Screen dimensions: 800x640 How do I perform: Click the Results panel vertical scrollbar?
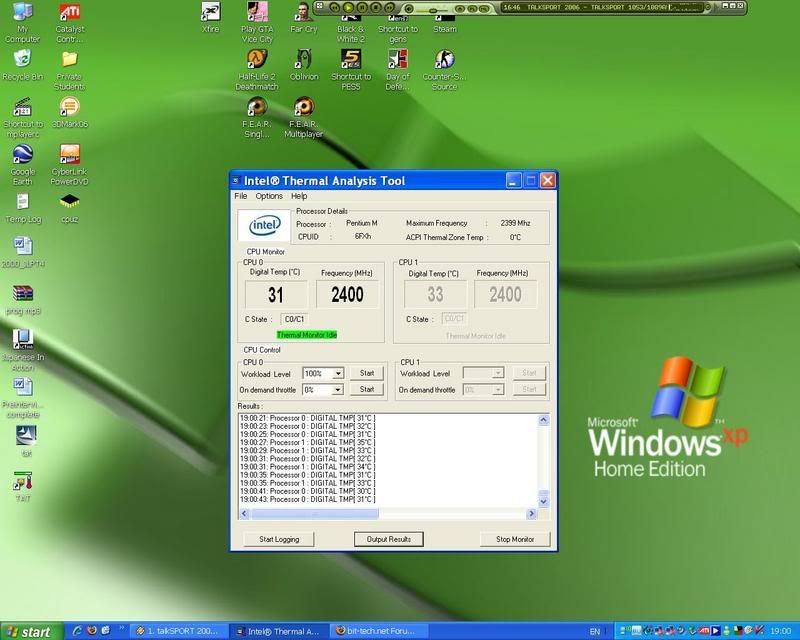[x=544, y=460]
